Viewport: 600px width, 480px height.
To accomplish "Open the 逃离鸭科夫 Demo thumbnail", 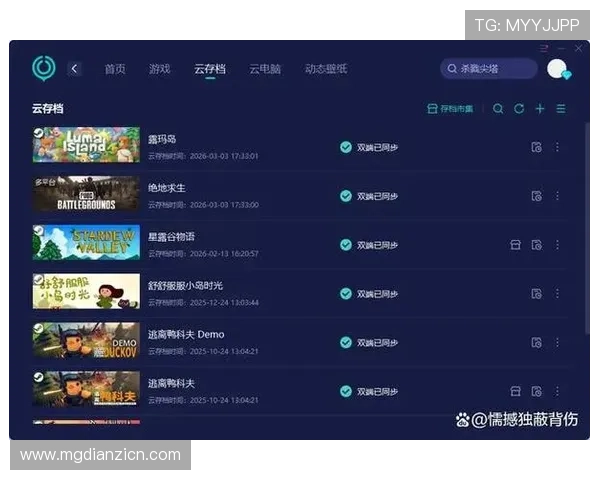I will click(86, 340).
